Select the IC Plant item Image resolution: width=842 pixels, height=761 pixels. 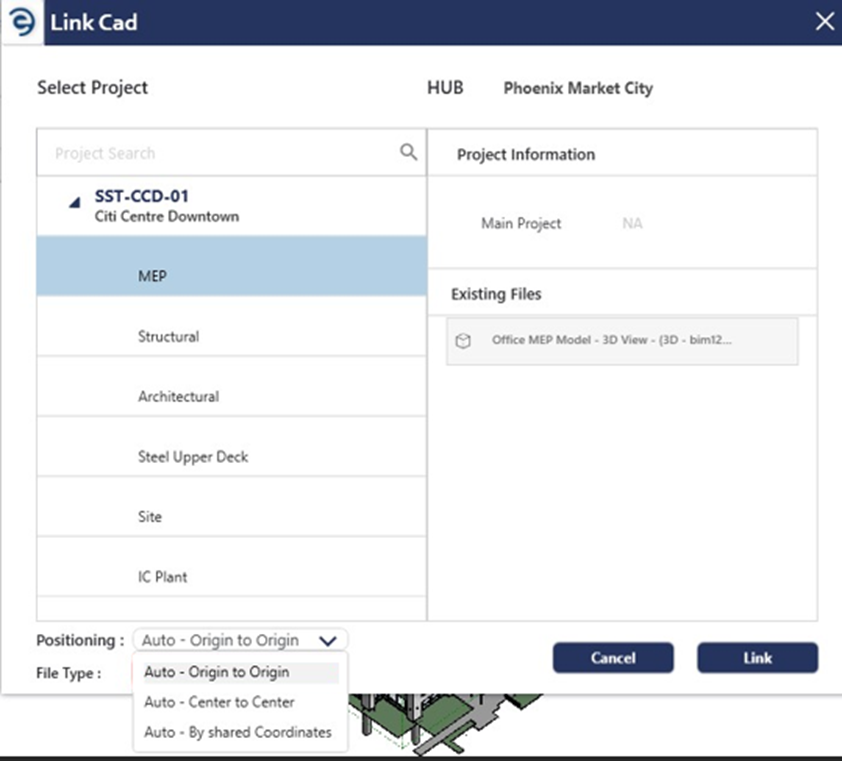click(x=162, y=577)
